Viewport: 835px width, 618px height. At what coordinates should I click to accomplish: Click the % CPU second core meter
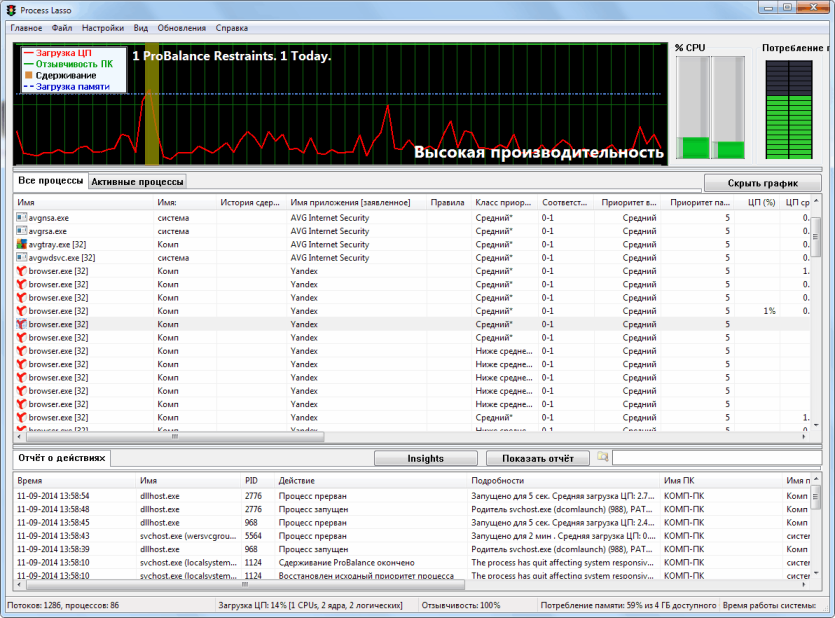coord(728,108)
